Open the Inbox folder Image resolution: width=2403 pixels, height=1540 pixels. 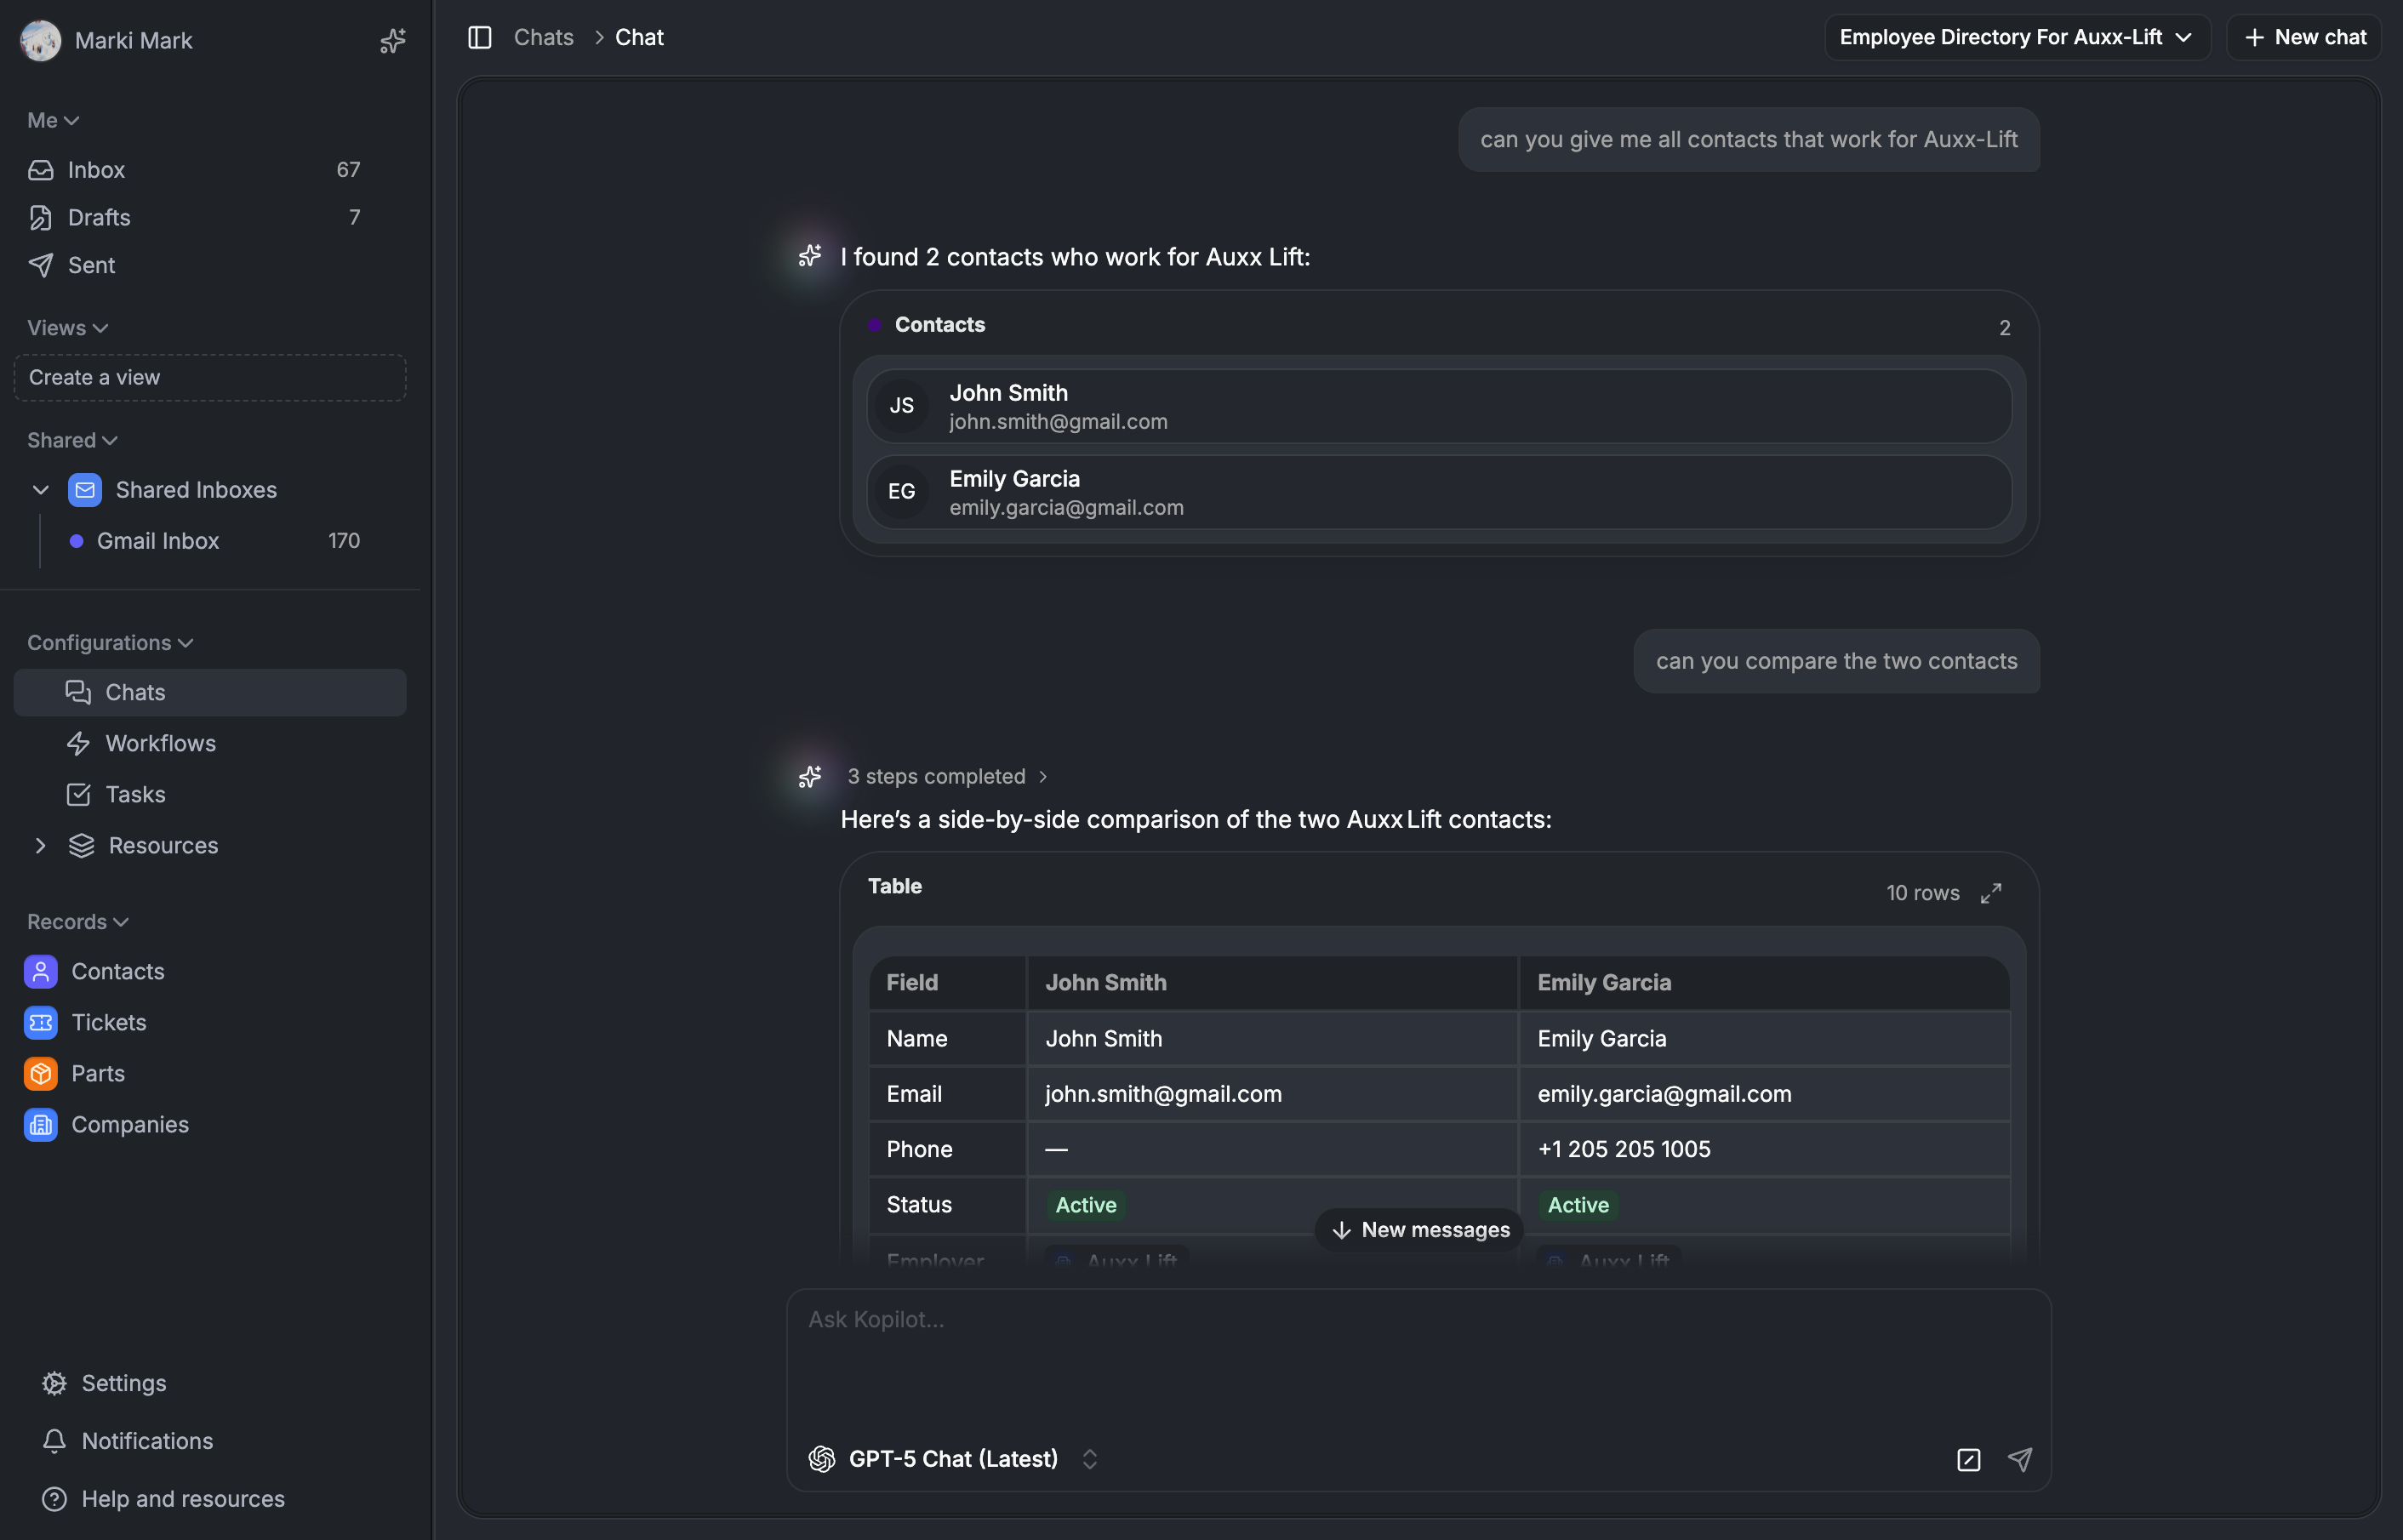(96, 170)
